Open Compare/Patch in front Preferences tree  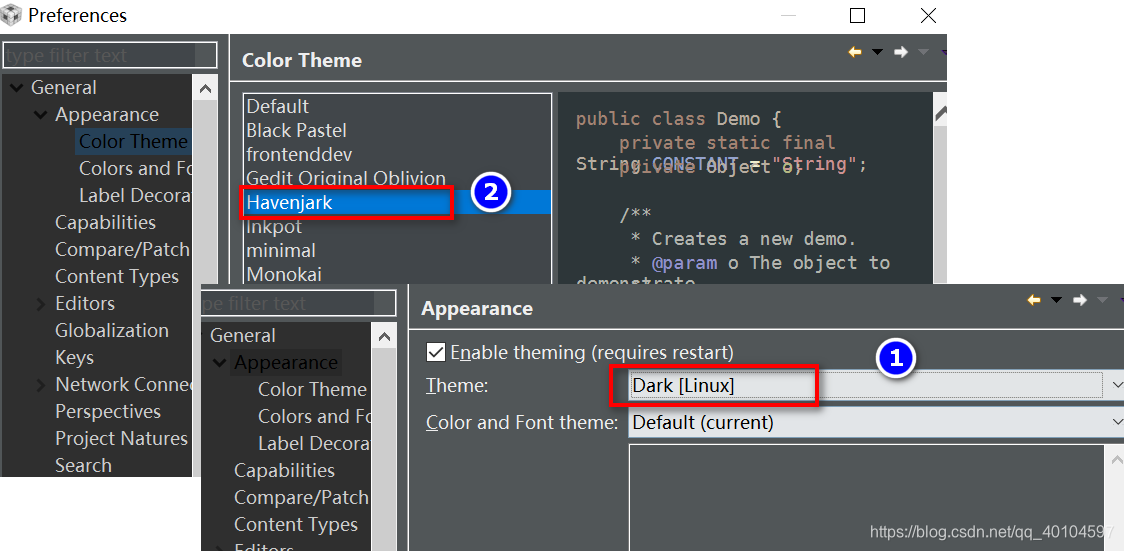[x=301, y=497]
